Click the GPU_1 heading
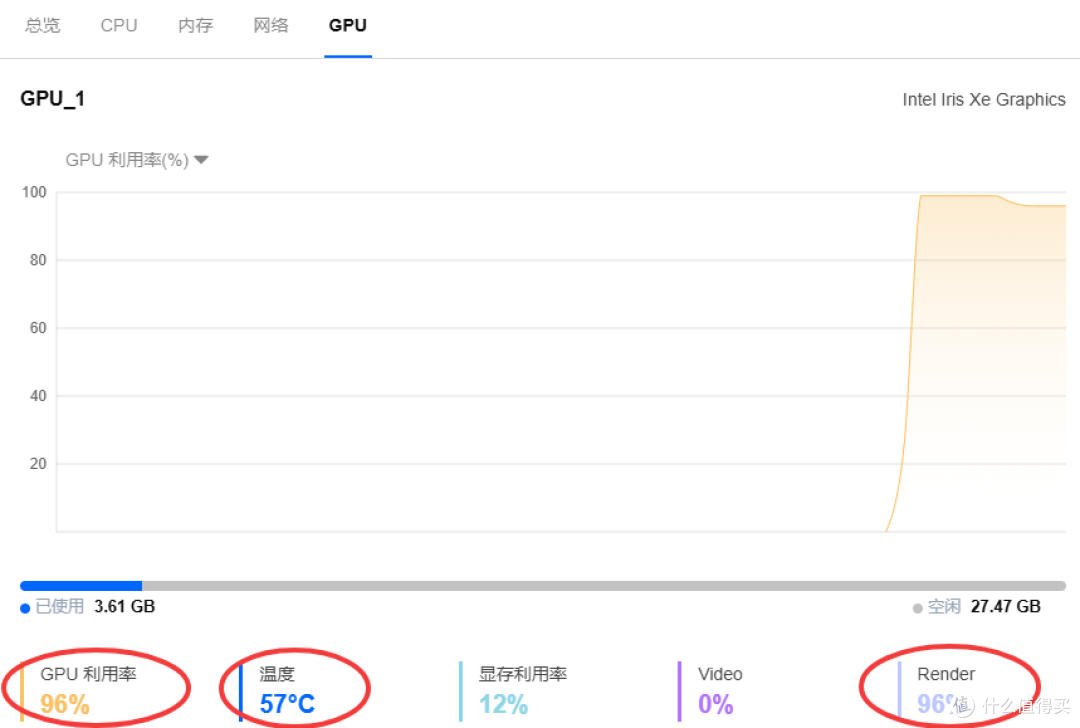 (x=52, y=98)
